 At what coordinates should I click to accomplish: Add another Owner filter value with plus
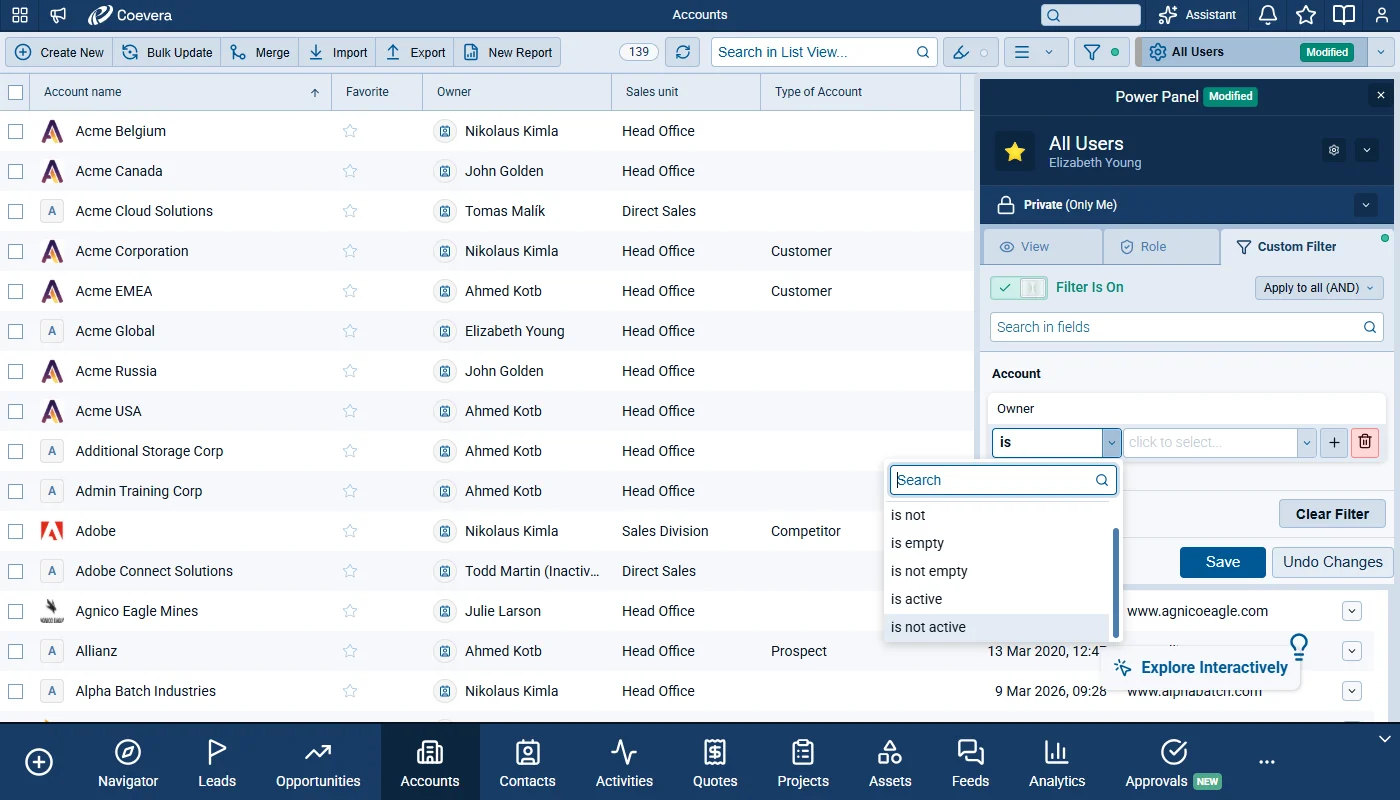[1334, 442]
